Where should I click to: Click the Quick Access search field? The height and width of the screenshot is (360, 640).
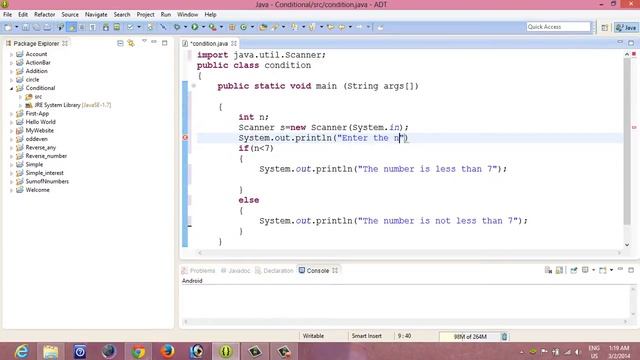(x=558, y=27)
